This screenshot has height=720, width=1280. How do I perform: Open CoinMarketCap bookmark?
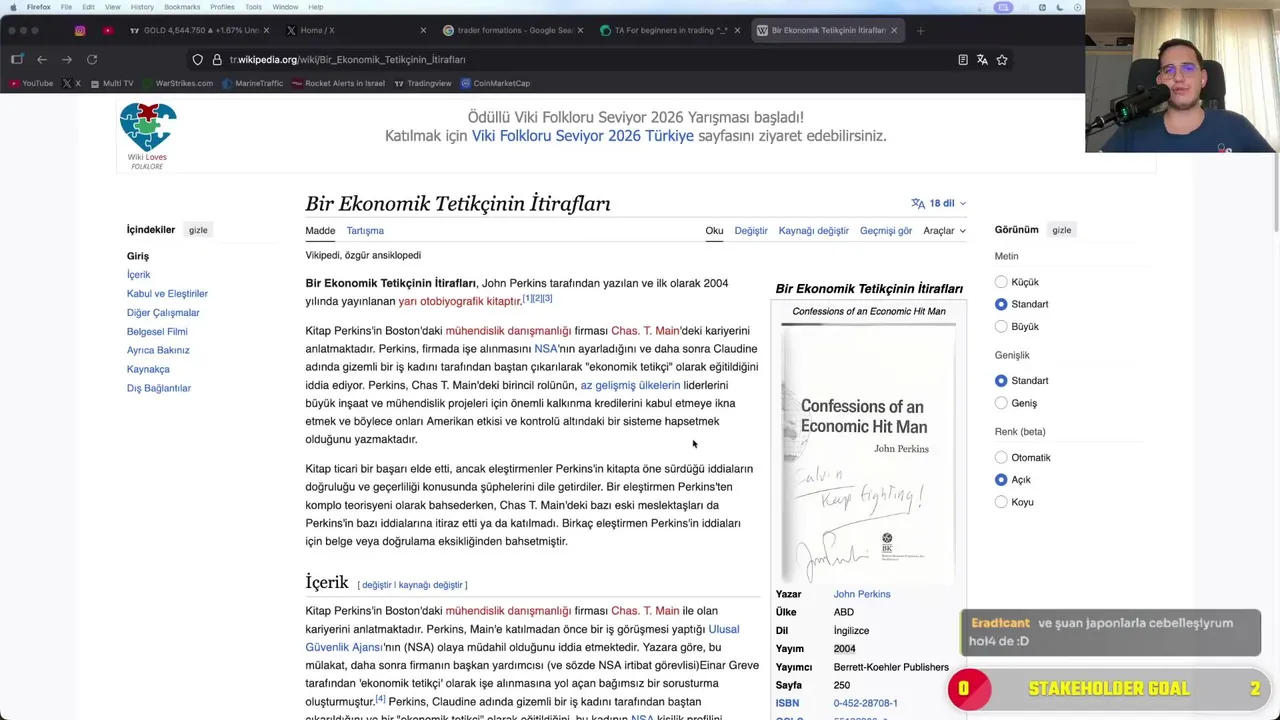pos(495,83)
